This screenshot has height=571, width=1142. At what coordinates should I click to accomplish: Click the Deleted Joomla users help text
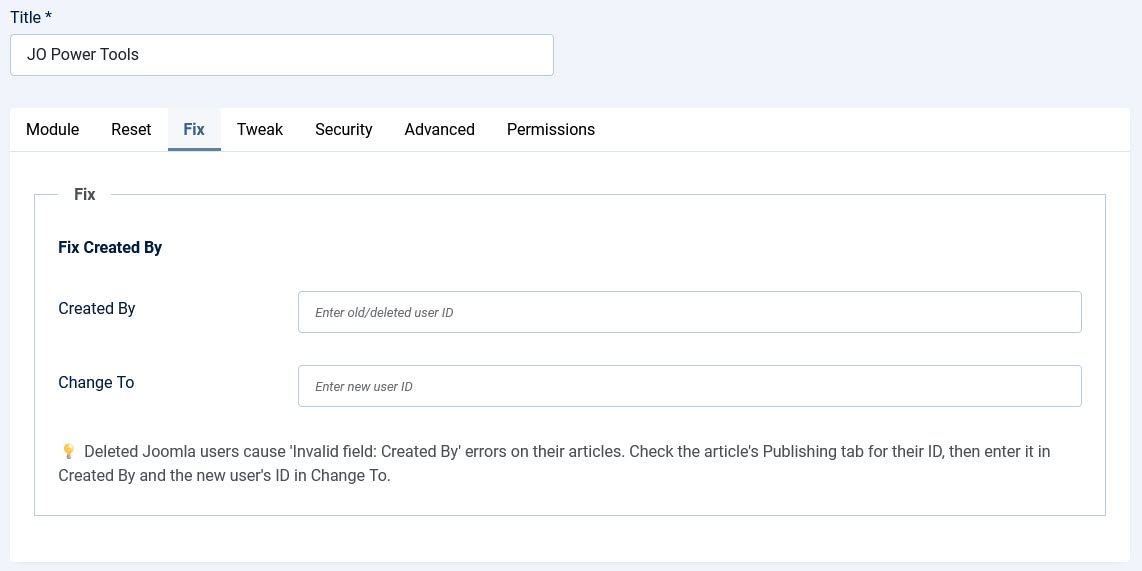point(554,464)
